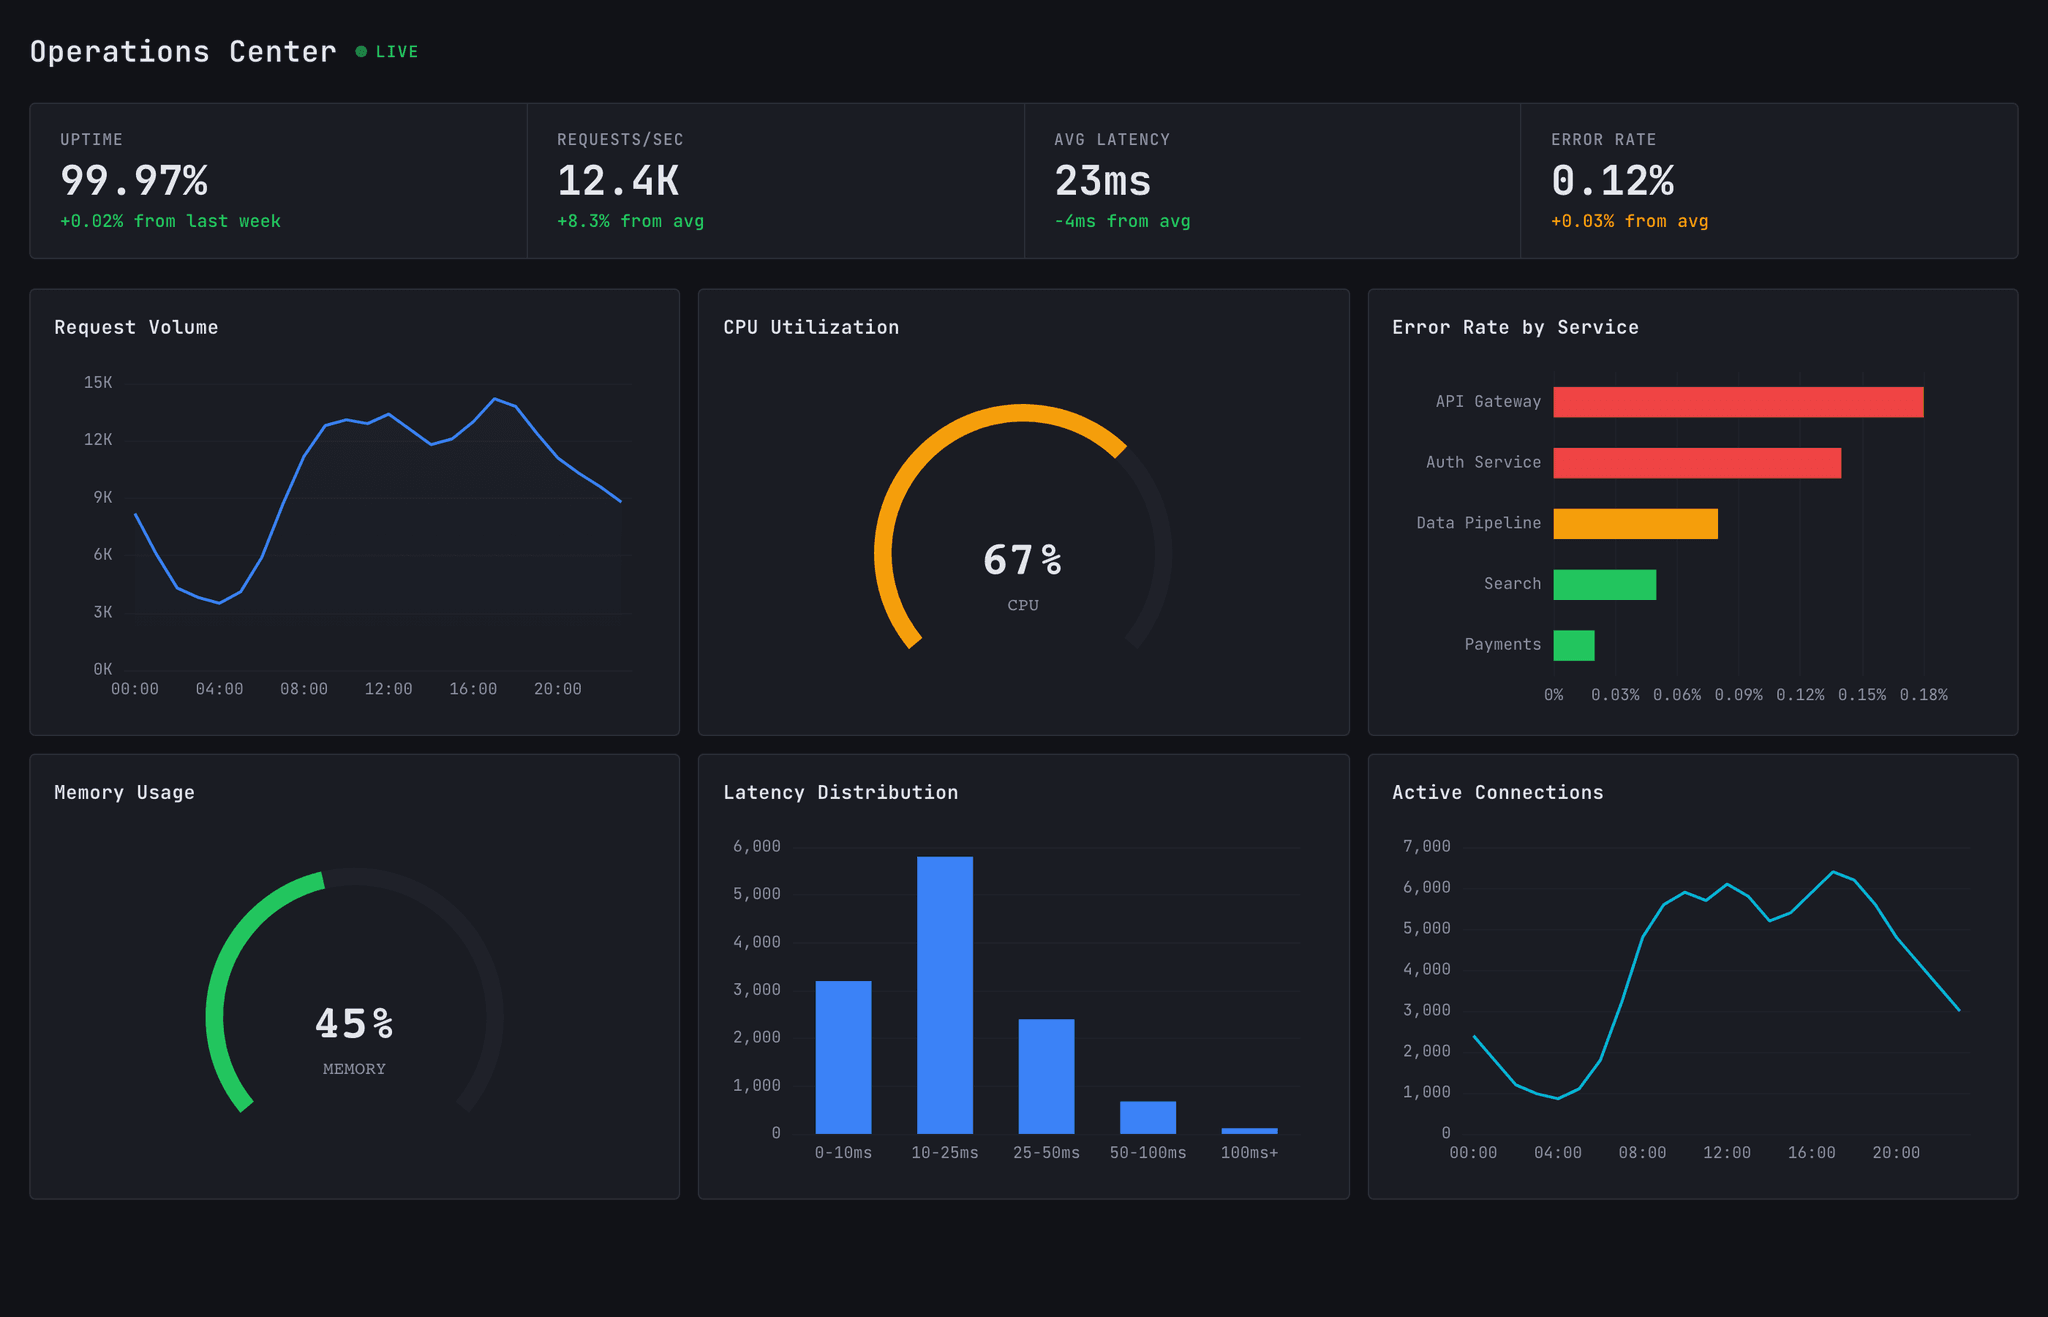Click the Operations Center heading
Screen dimensions: 2048x1317
(183, 50)
